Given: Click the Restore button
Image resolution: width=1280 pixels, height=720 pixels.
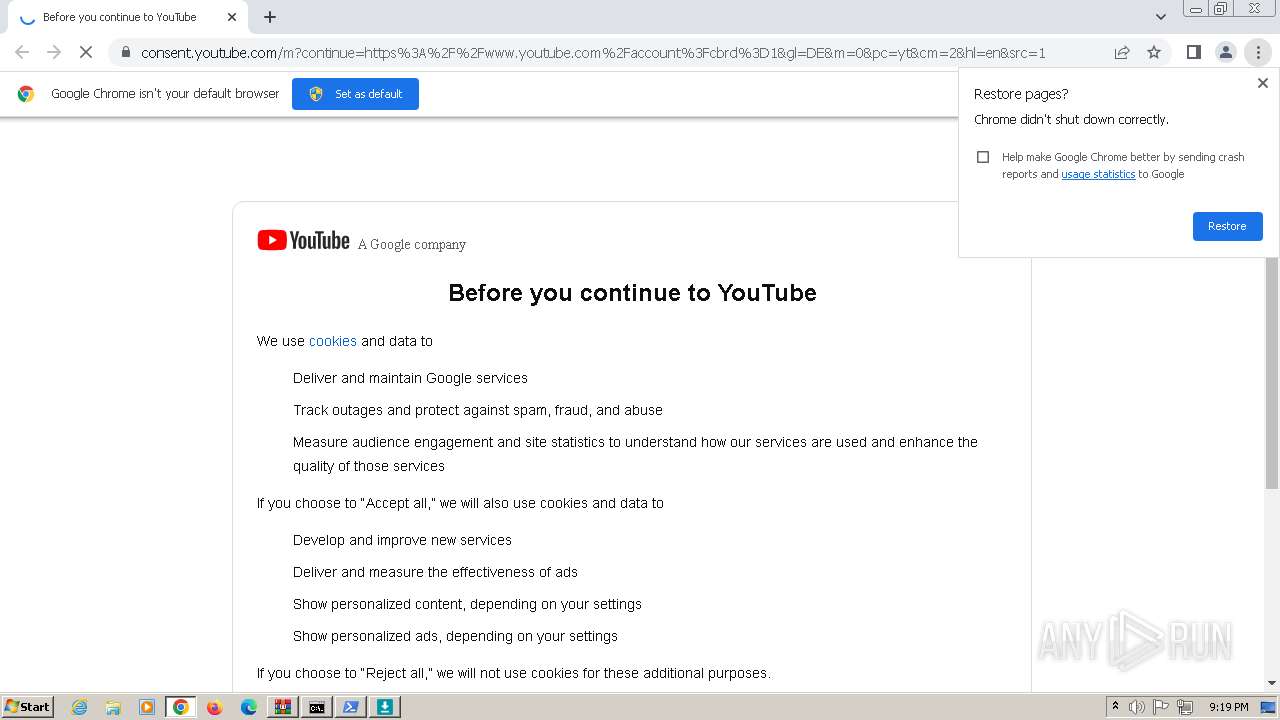Looking at the screenshot, I should (1227, 226).
